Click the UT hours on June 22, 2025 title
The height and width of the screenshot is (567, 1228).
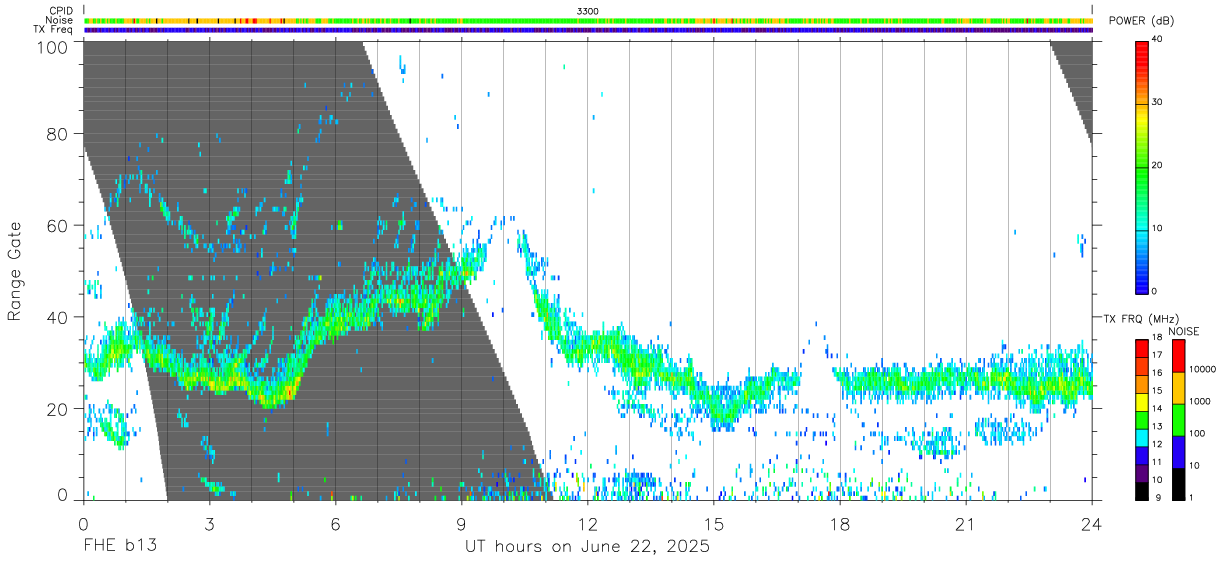(588, 547)
